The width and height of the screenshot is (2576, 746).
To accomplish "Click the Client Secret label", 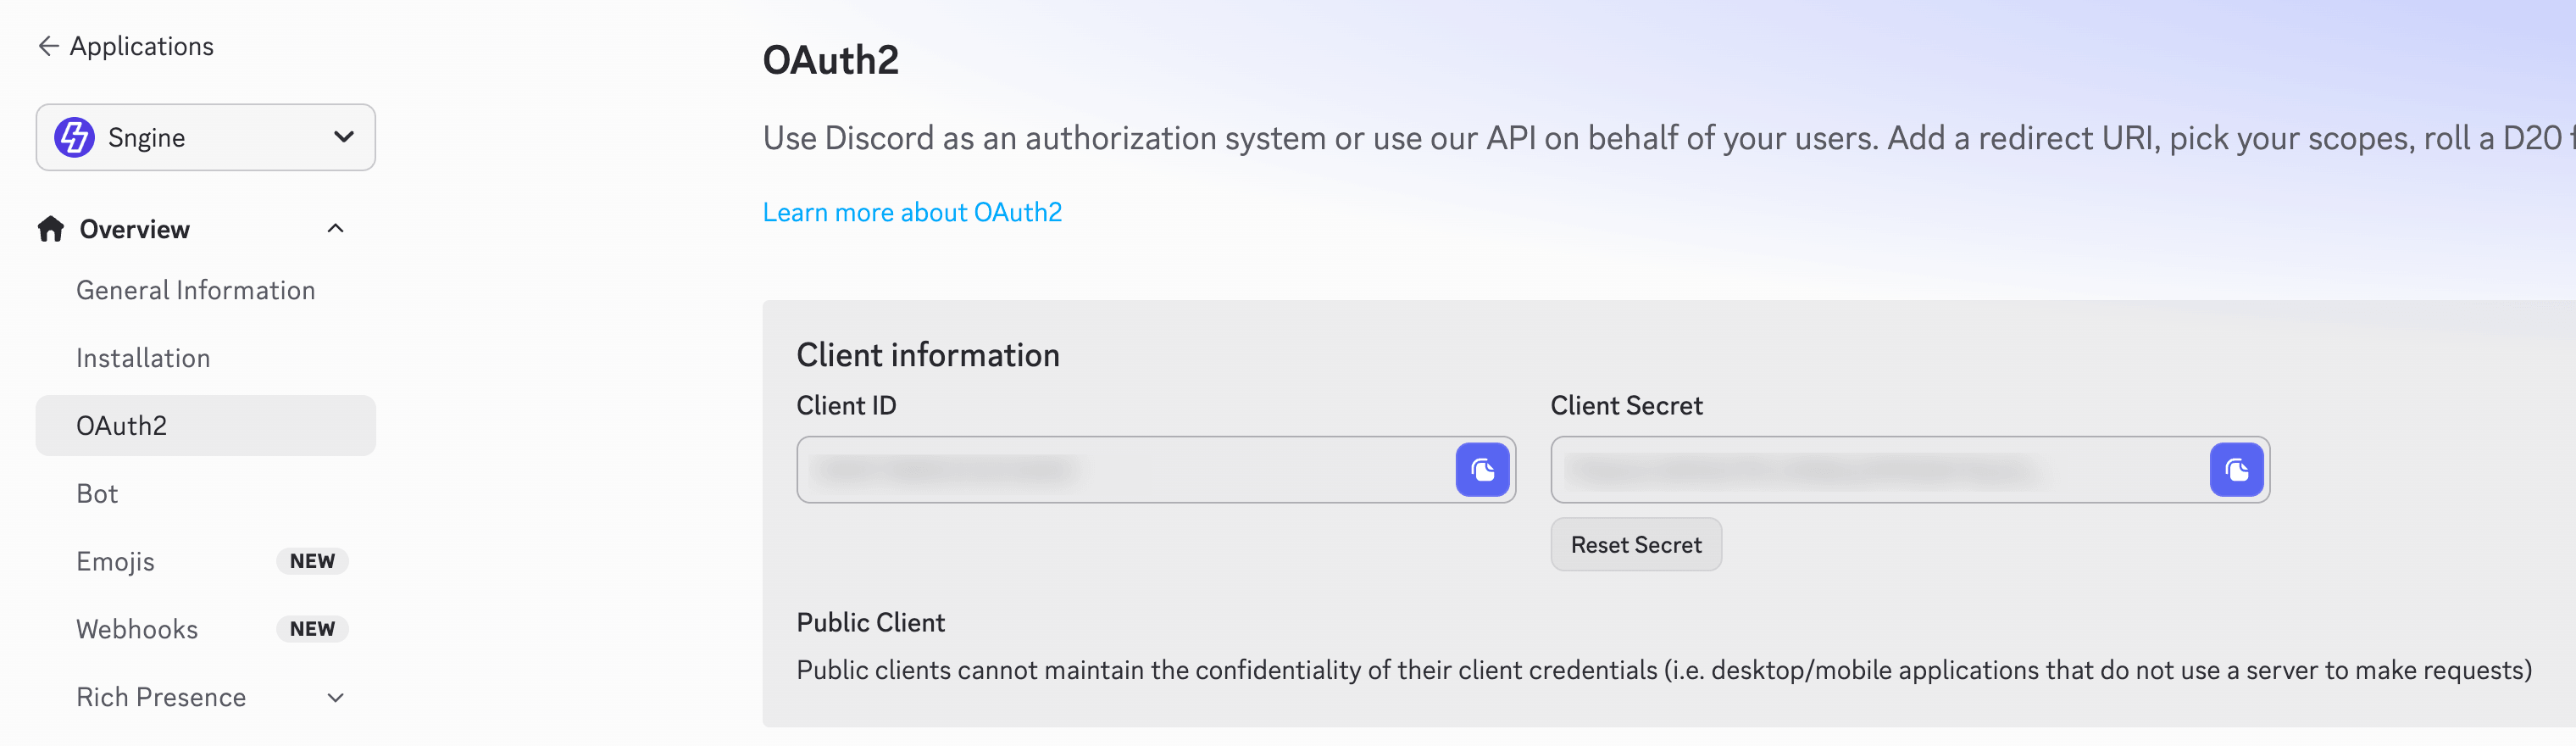I will point(1626,406).
